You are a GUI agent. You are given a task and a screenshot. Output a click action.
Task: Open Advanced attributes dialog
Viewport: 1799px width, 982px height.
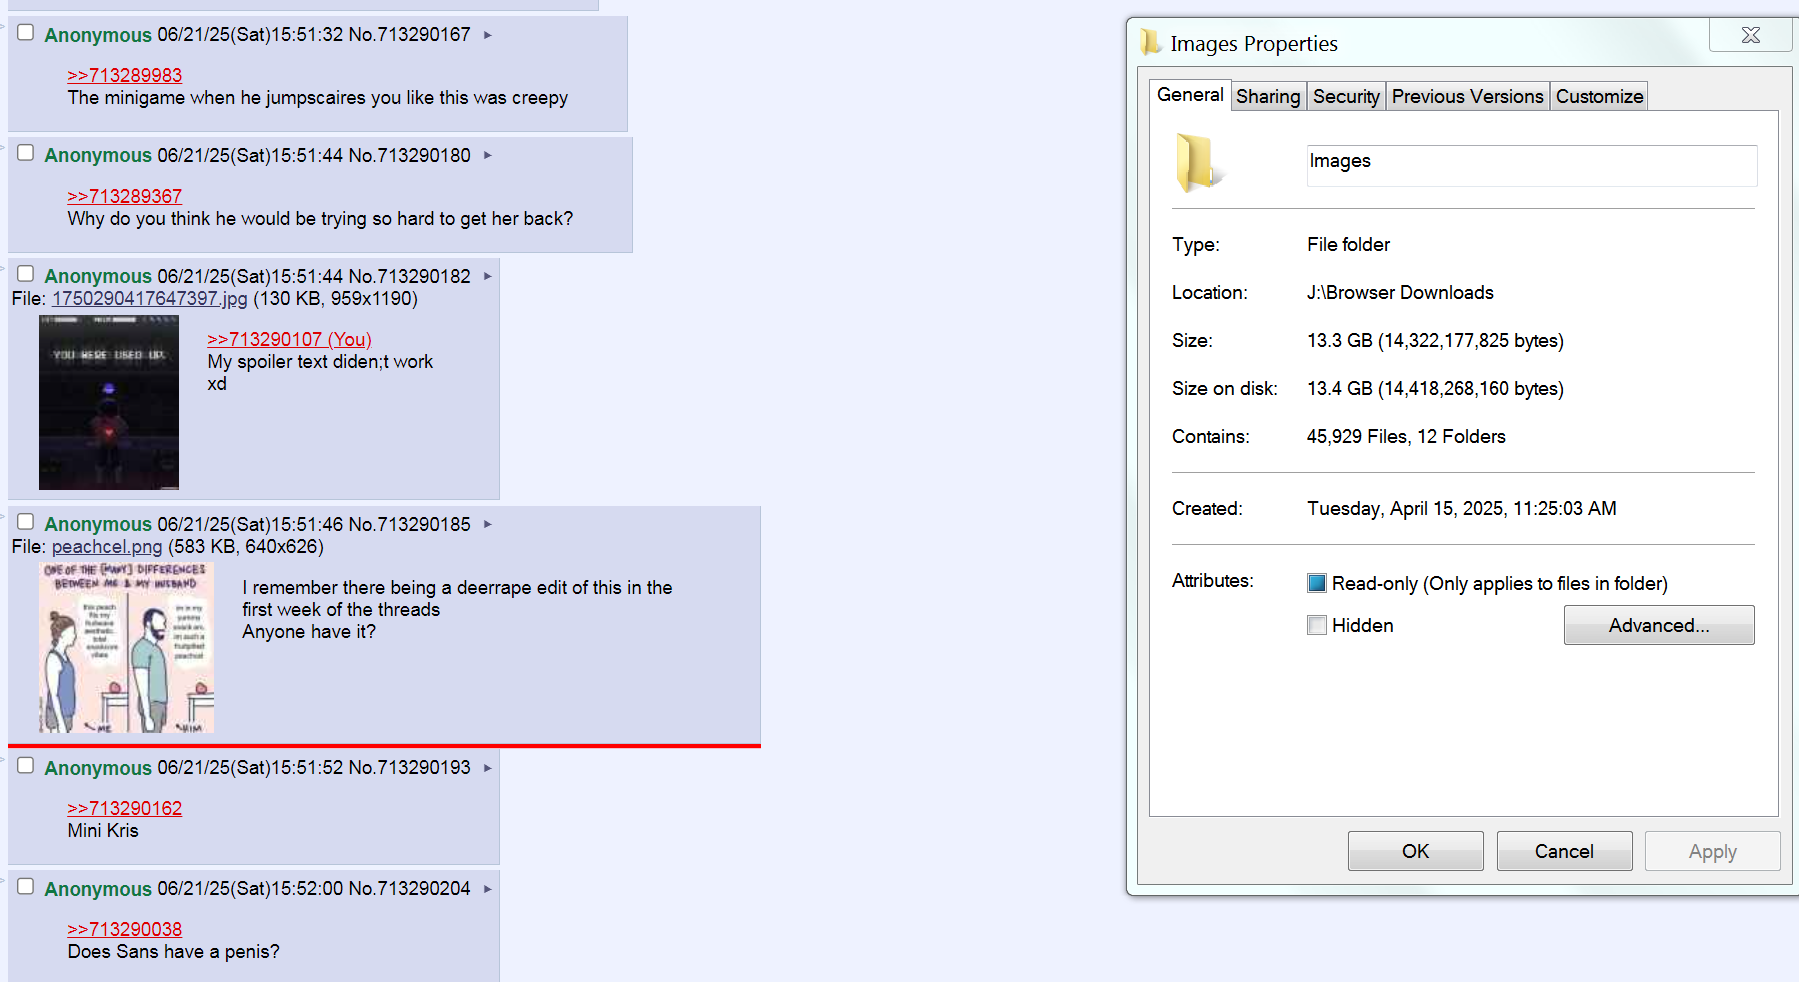click(1659, 625)
